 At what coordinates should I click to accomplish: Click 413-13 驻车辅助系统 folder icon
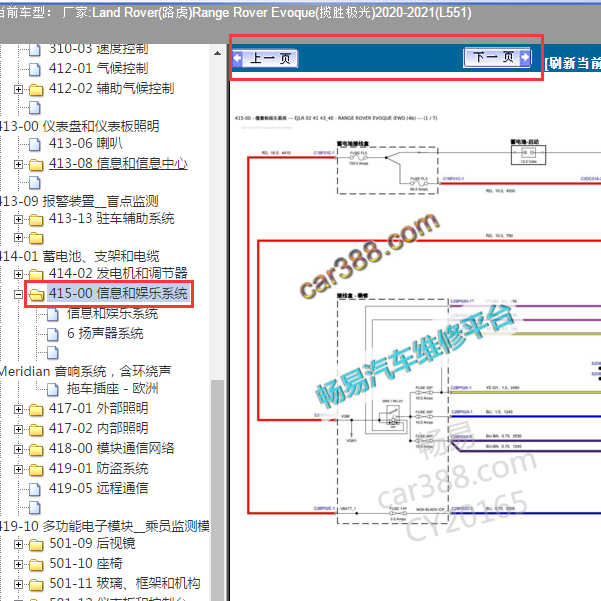36,220
